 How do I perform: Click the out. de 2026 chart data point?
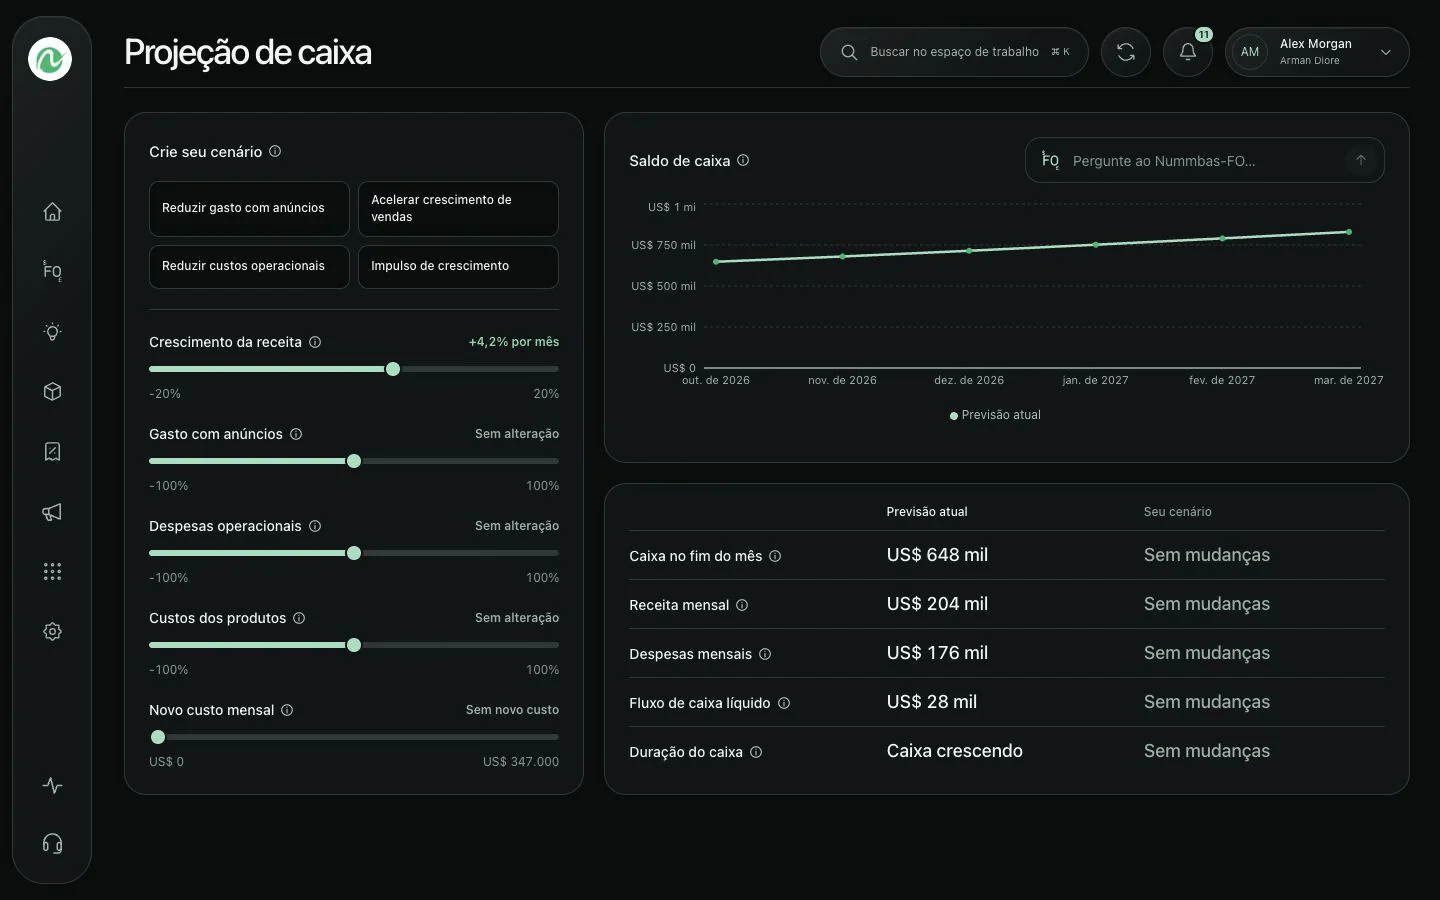click(716, 262)
